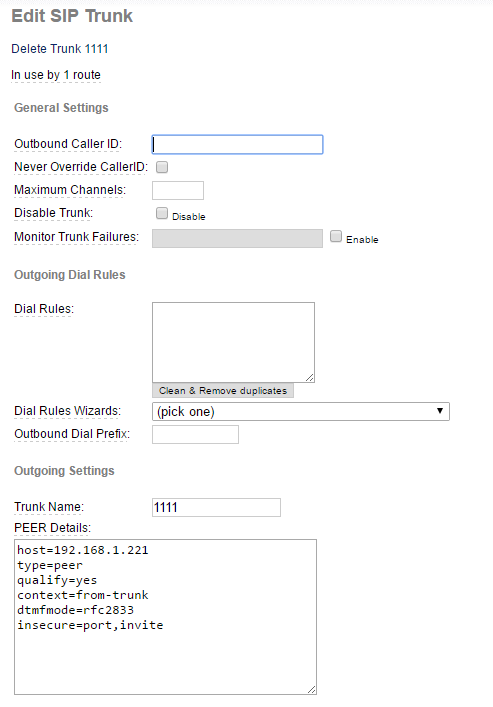Focus the Outbound Caller ID field
The width and height of the screenshot is (493, 707).
[237, 144]
